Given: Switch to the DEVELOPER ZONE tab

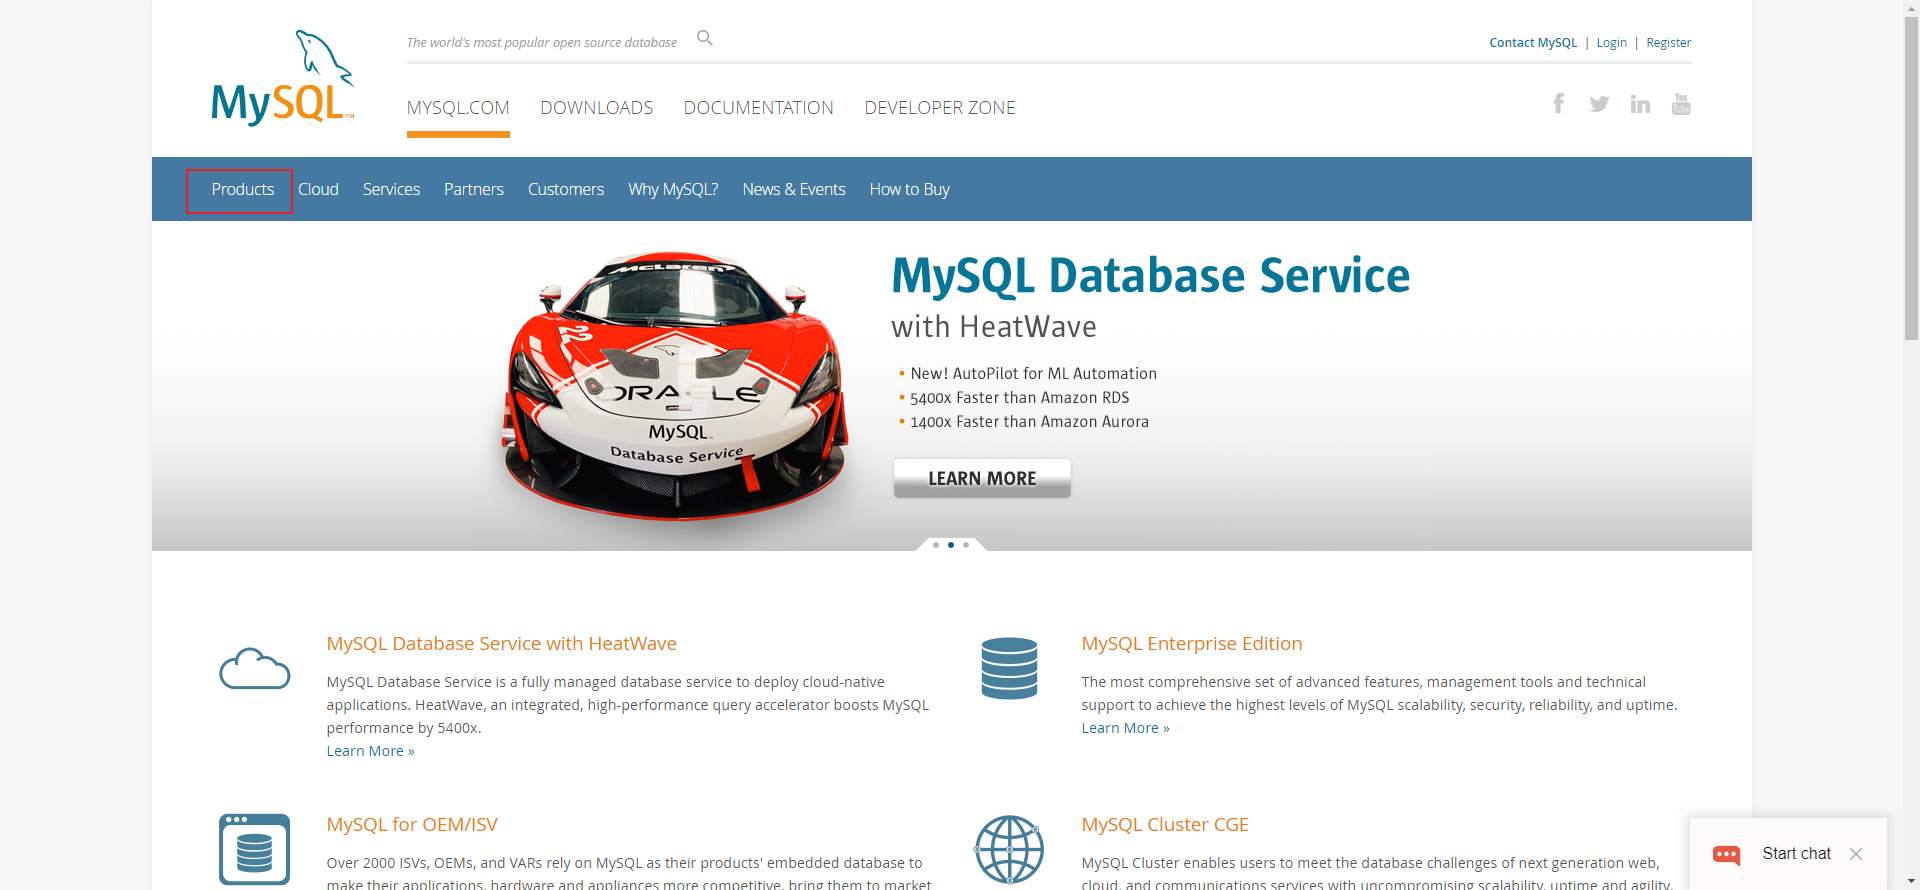Looking at the screenshot, I should coord(940,108).
